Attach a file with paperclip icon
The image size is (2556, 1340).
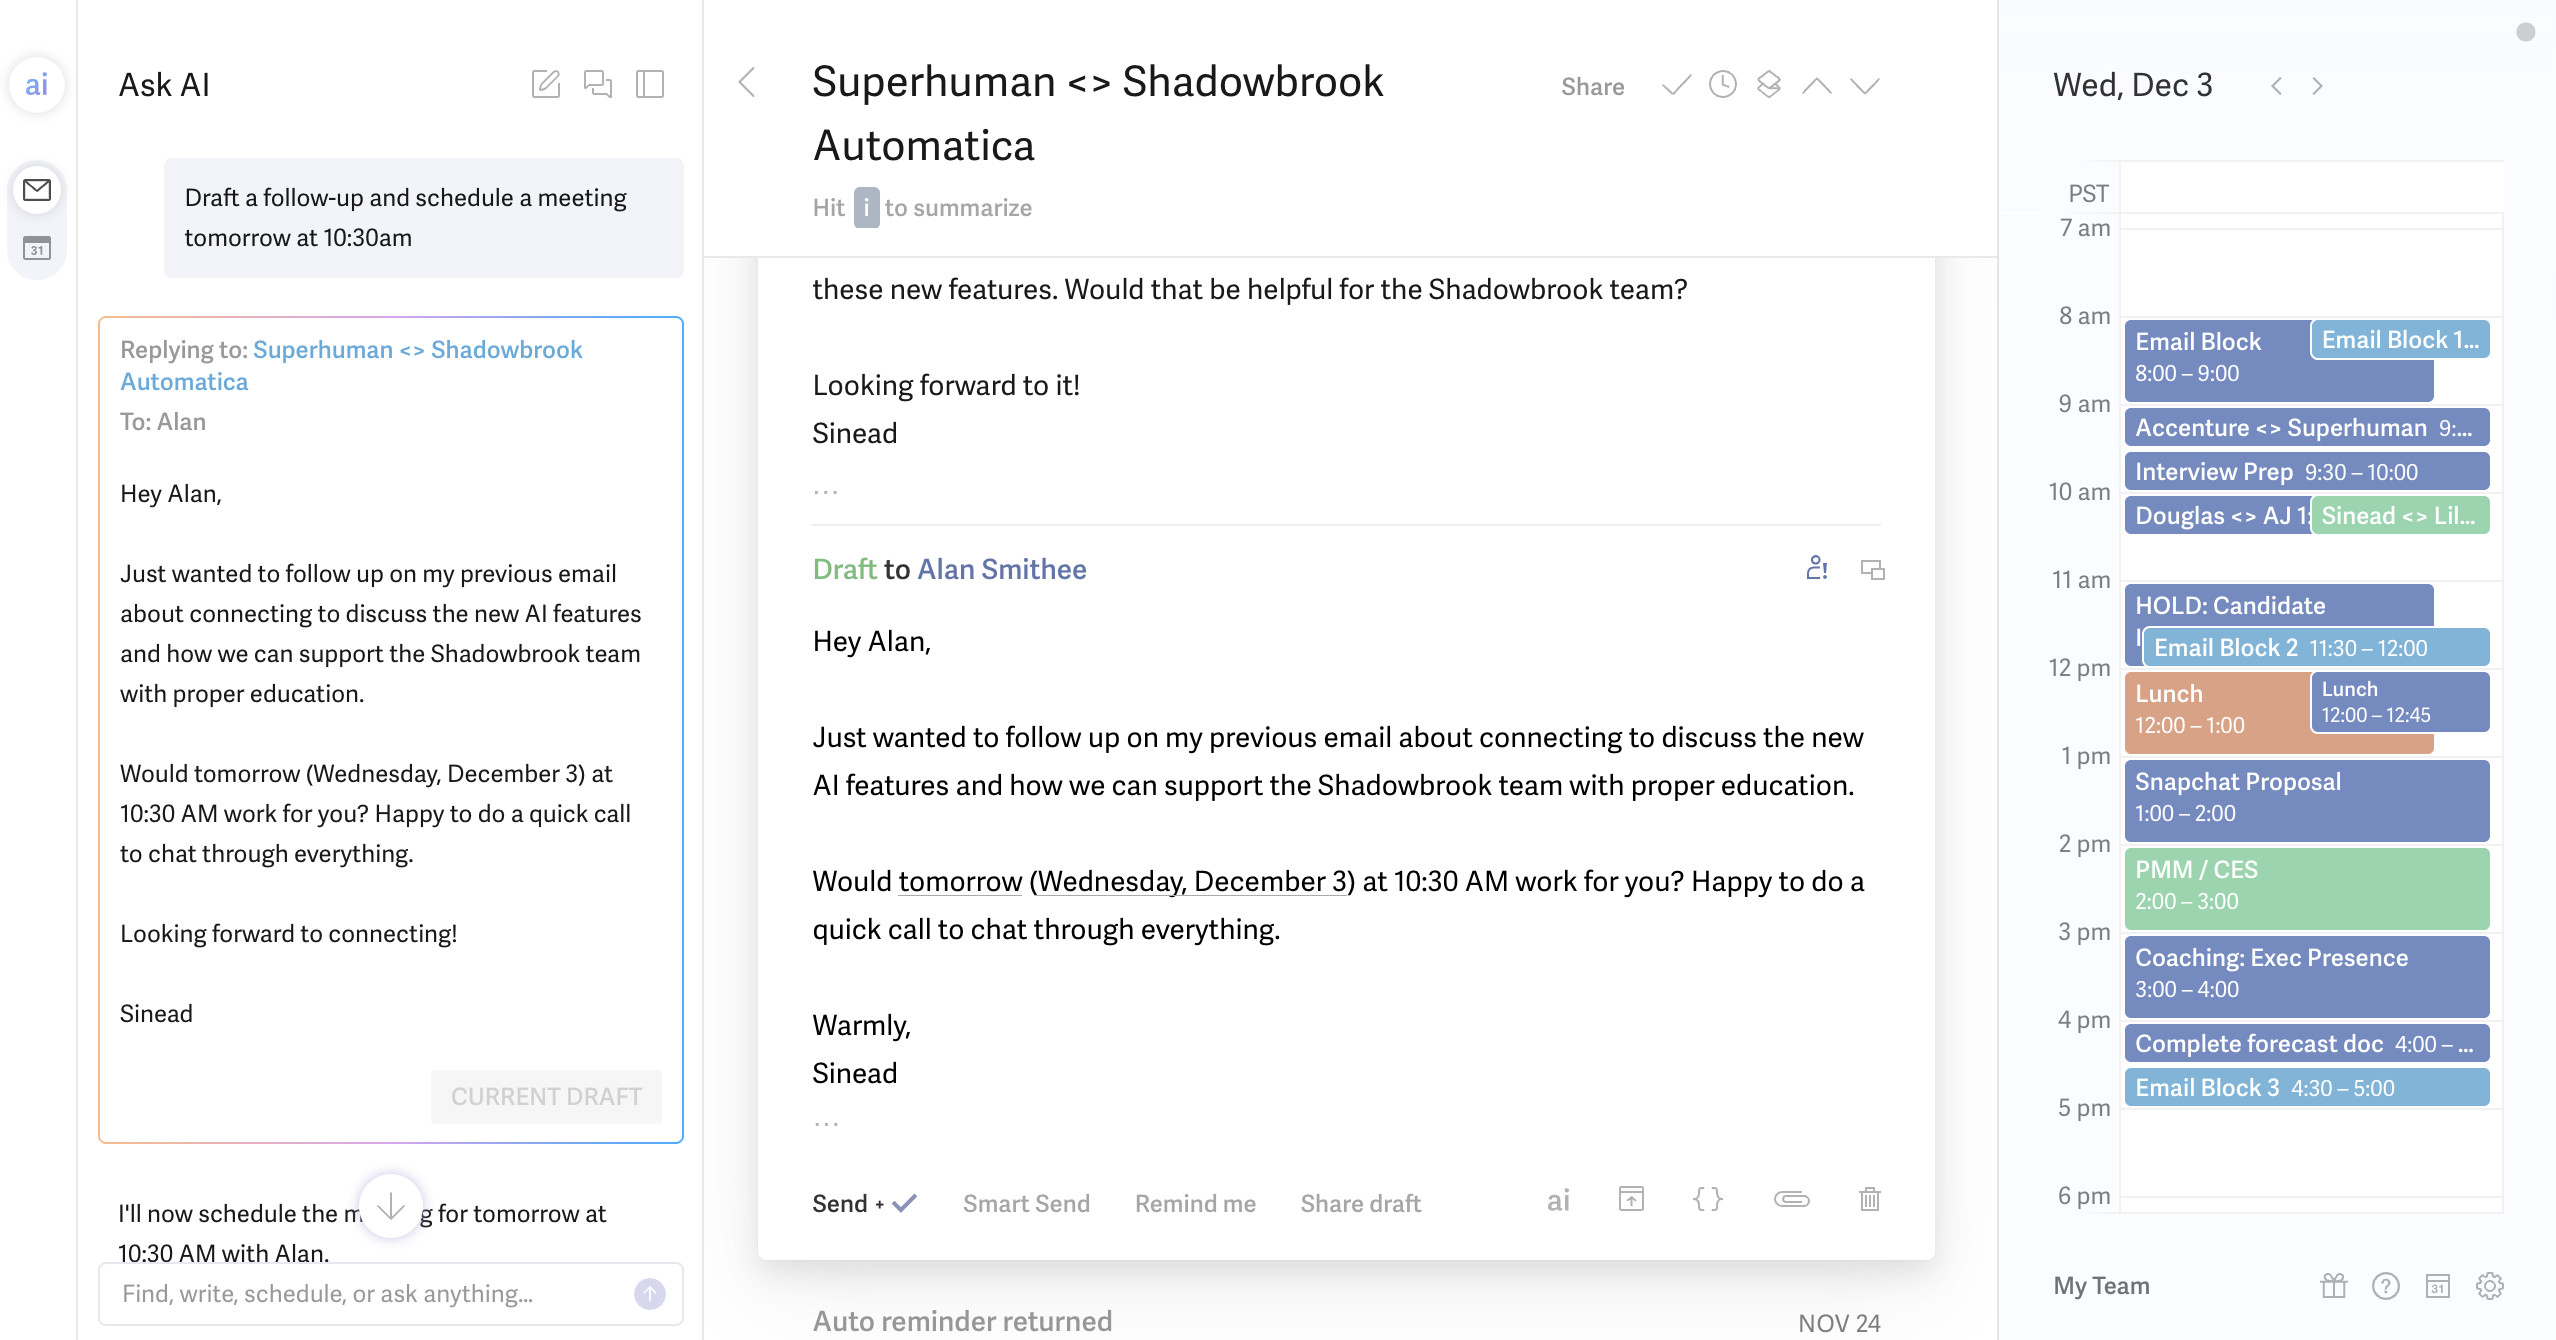coord(1791,1199)
